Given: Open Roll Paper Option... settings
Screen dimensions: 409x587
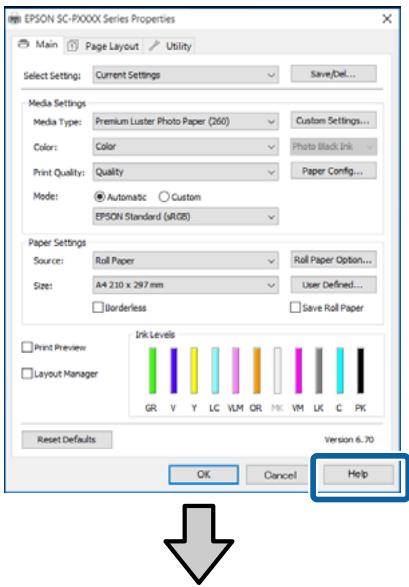Looking at the screenshot, I should click(x=333, y=260).
